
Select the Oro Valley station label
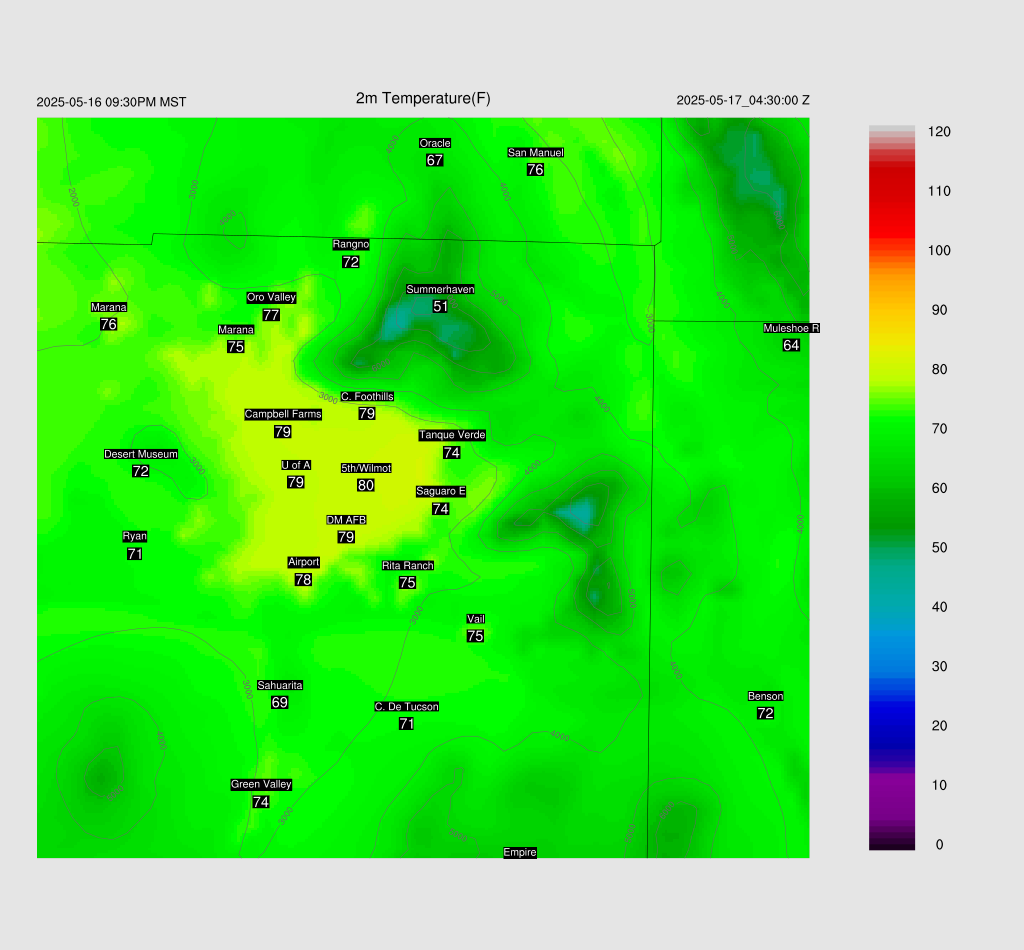coord(271,297)
